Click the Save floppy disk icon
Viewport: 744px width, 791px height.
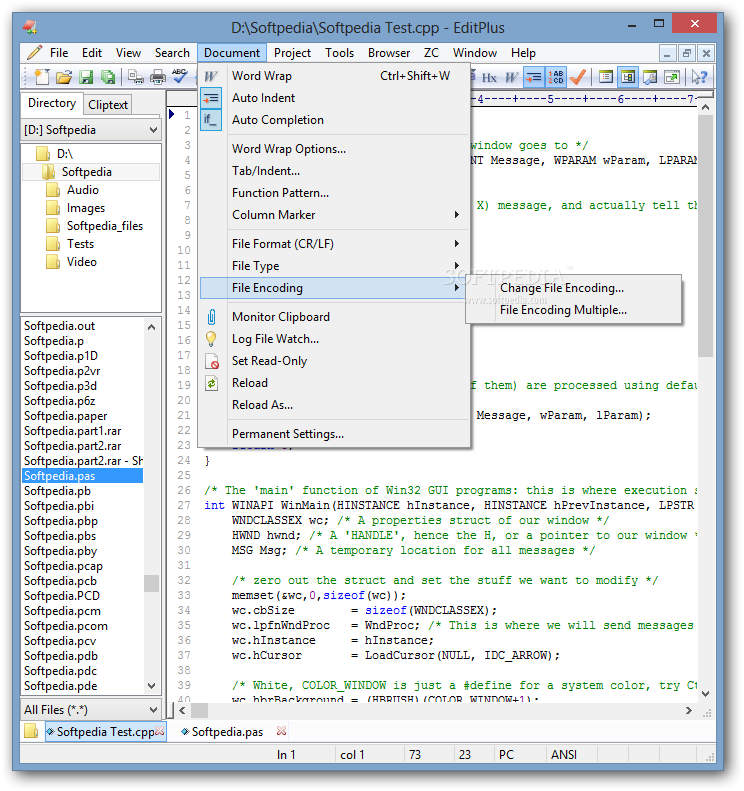(86, 77)
